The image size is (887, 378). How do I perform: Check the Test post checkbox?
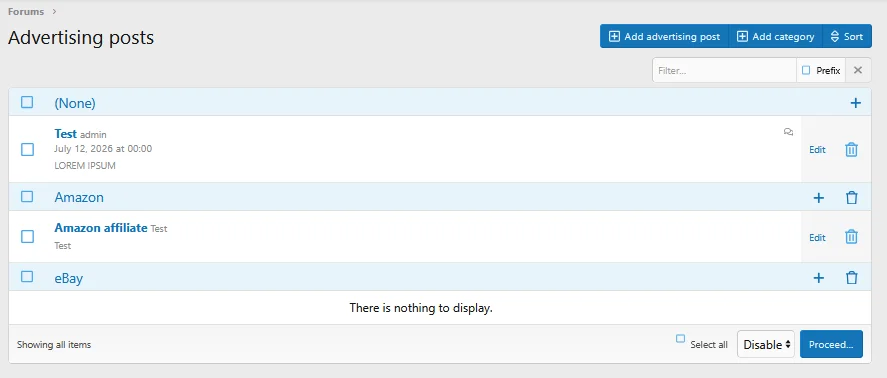pos(27,149)
